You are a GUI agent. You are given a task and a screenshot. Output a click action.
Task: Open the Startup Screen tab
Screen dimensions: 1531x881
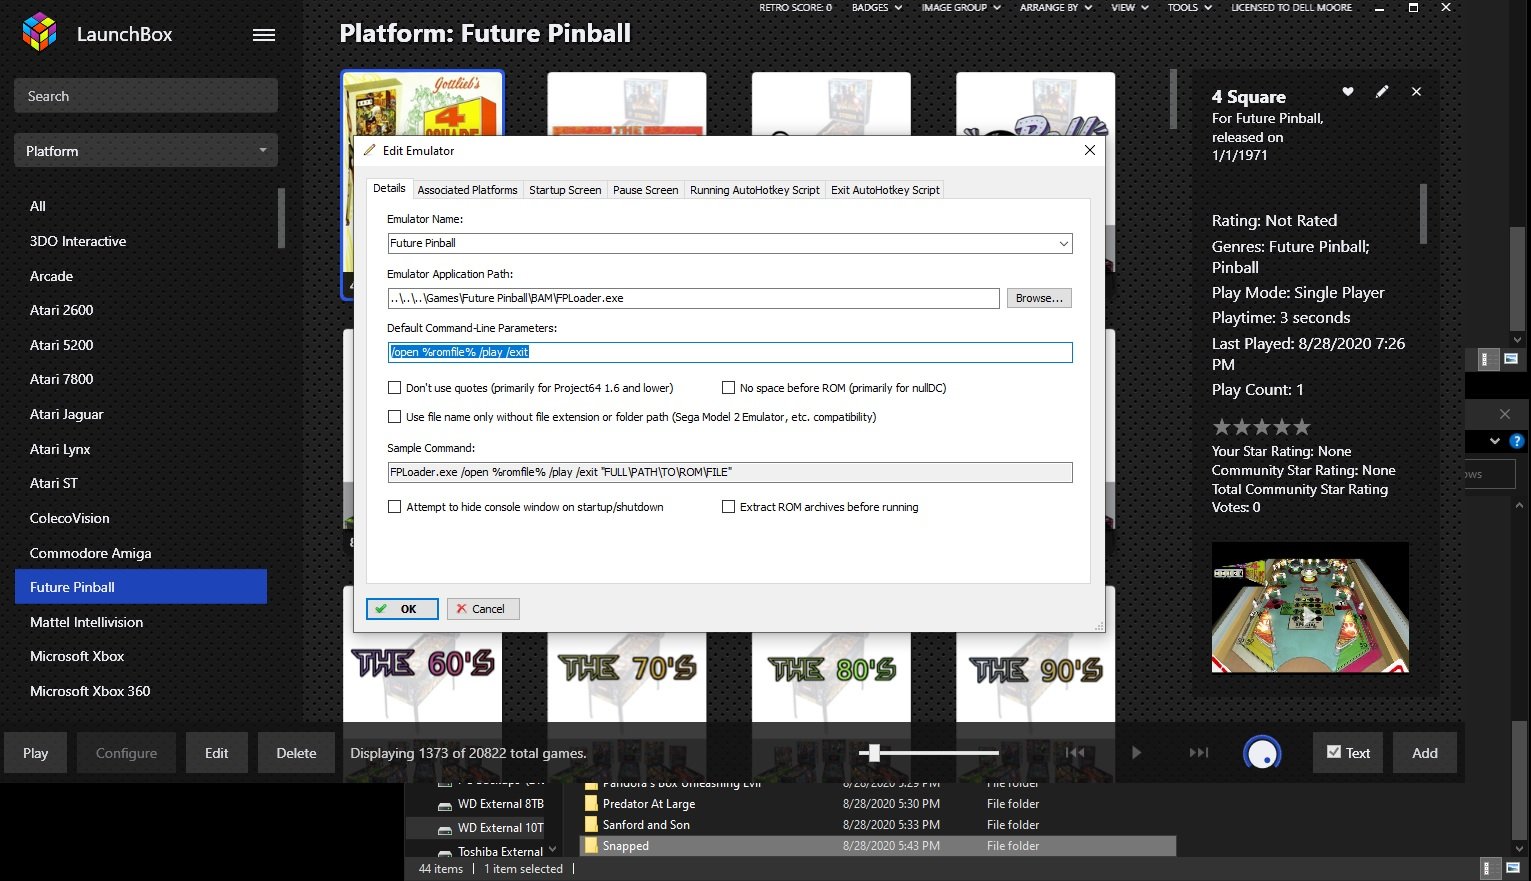pyautogui.click(x=565, y=190)
